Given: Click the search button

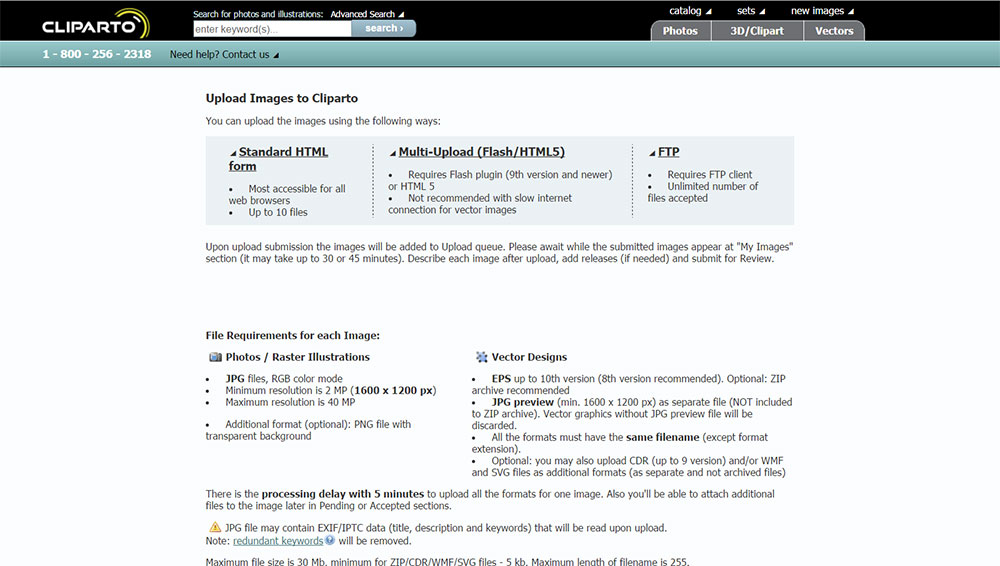Looking at the screenshot, I should [384, 28].
